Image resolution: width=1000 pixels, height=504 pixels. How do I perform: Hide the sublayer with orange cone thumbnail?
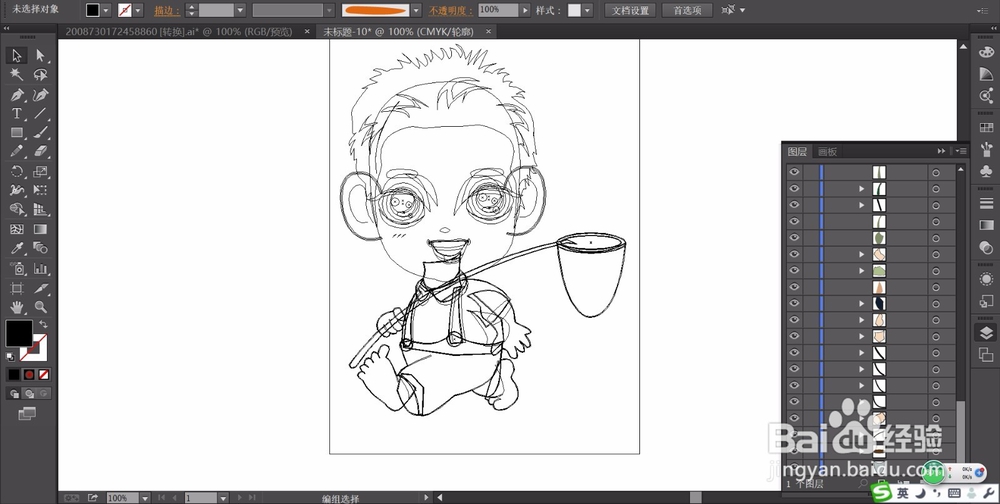pyautogui.click(x=794, y=287)
